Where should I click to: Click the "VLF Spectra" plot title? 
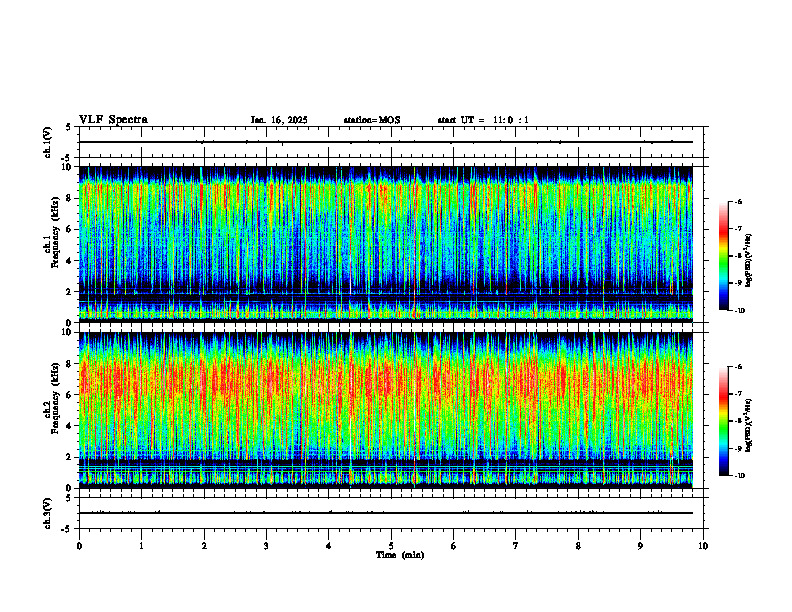[113, 120]
